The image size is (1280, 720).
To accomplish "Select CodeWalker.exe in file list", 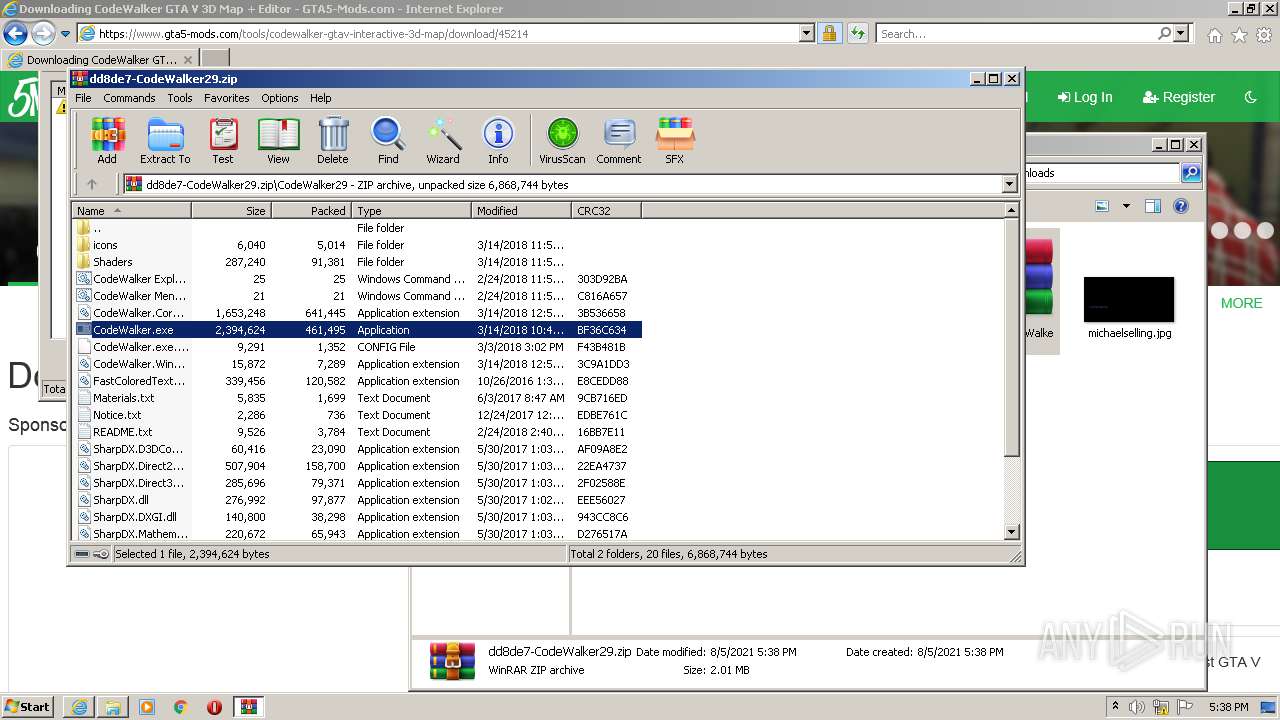I will pos(357,330).
